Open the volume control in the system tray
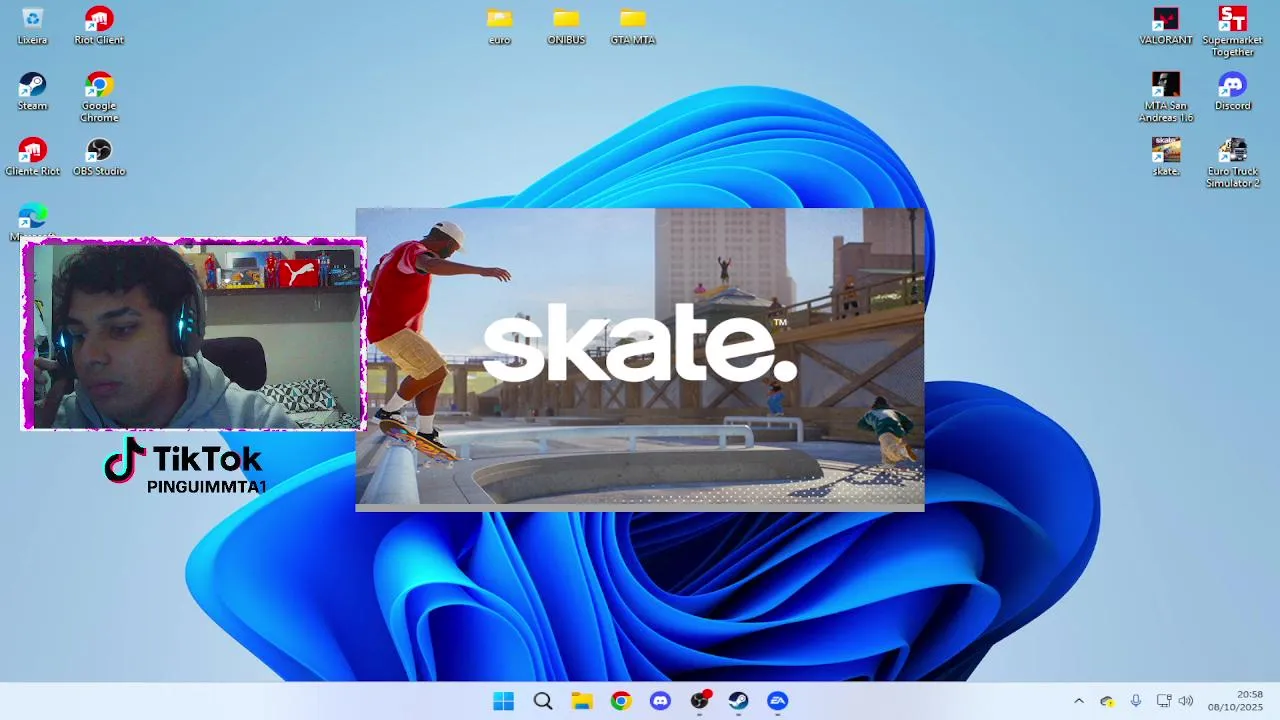The height and width of the screenshot is (720, 1280). click(1186, 701)
